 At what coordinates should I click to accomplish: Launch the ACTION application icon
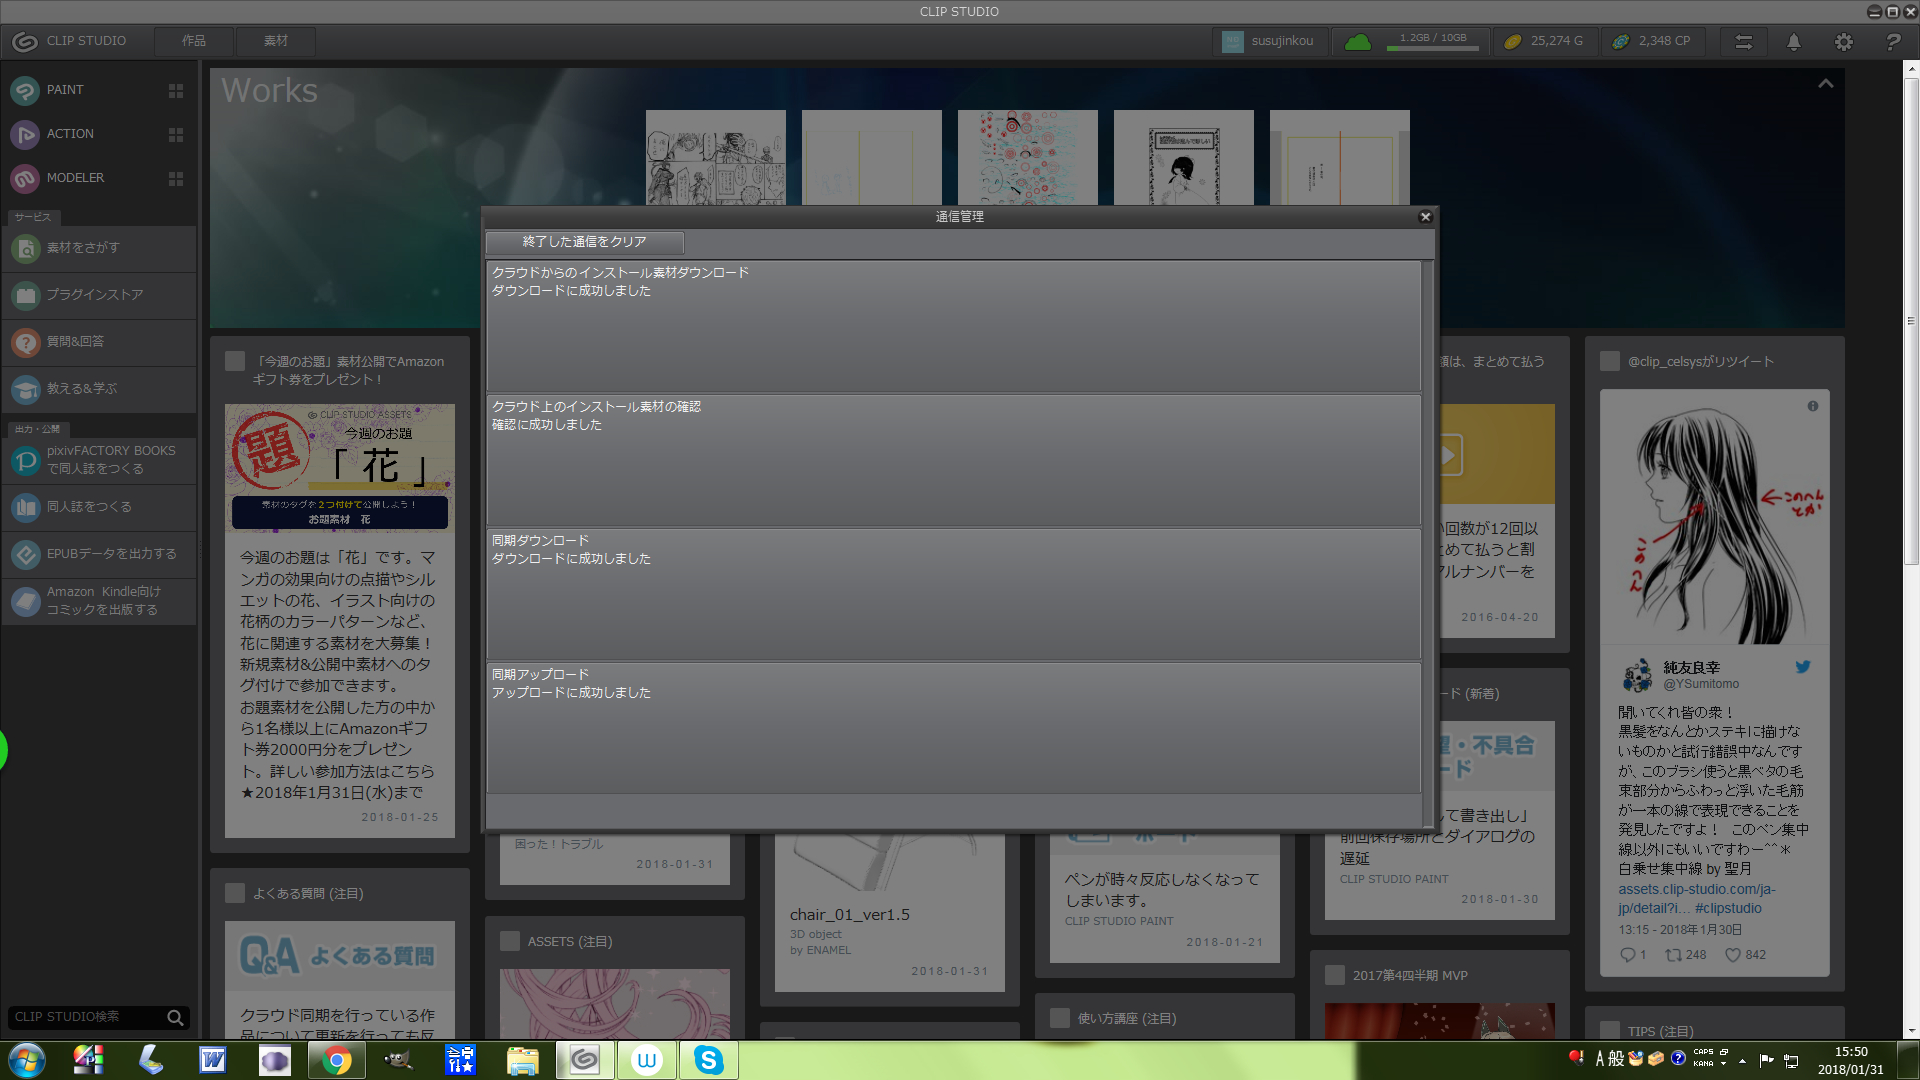[x=25, y=134]
